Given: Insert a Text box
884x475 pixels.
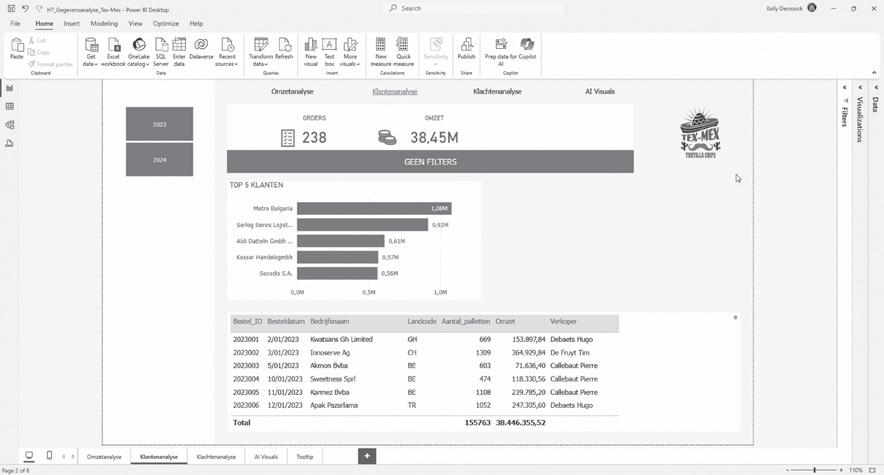Looking at the screenshot, I should 329,52.
